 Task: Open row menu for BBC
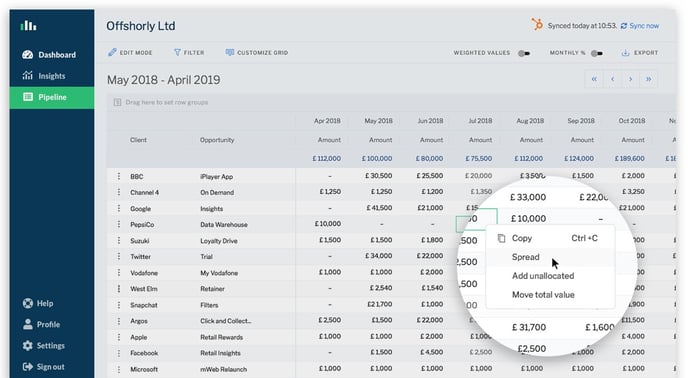[118, 176]
